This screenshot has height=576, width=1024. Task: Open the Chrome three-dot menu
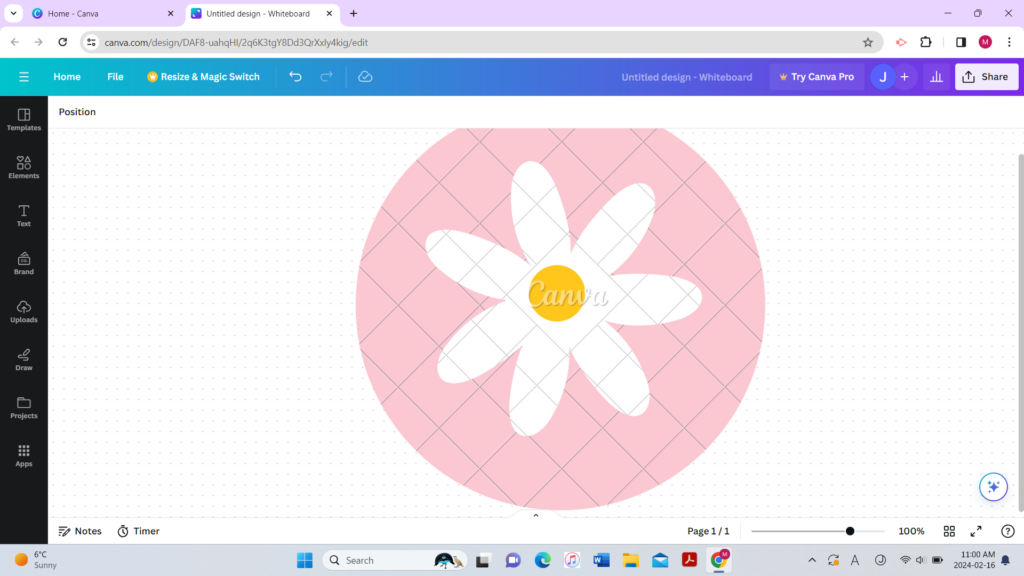tap(1009, 42)
